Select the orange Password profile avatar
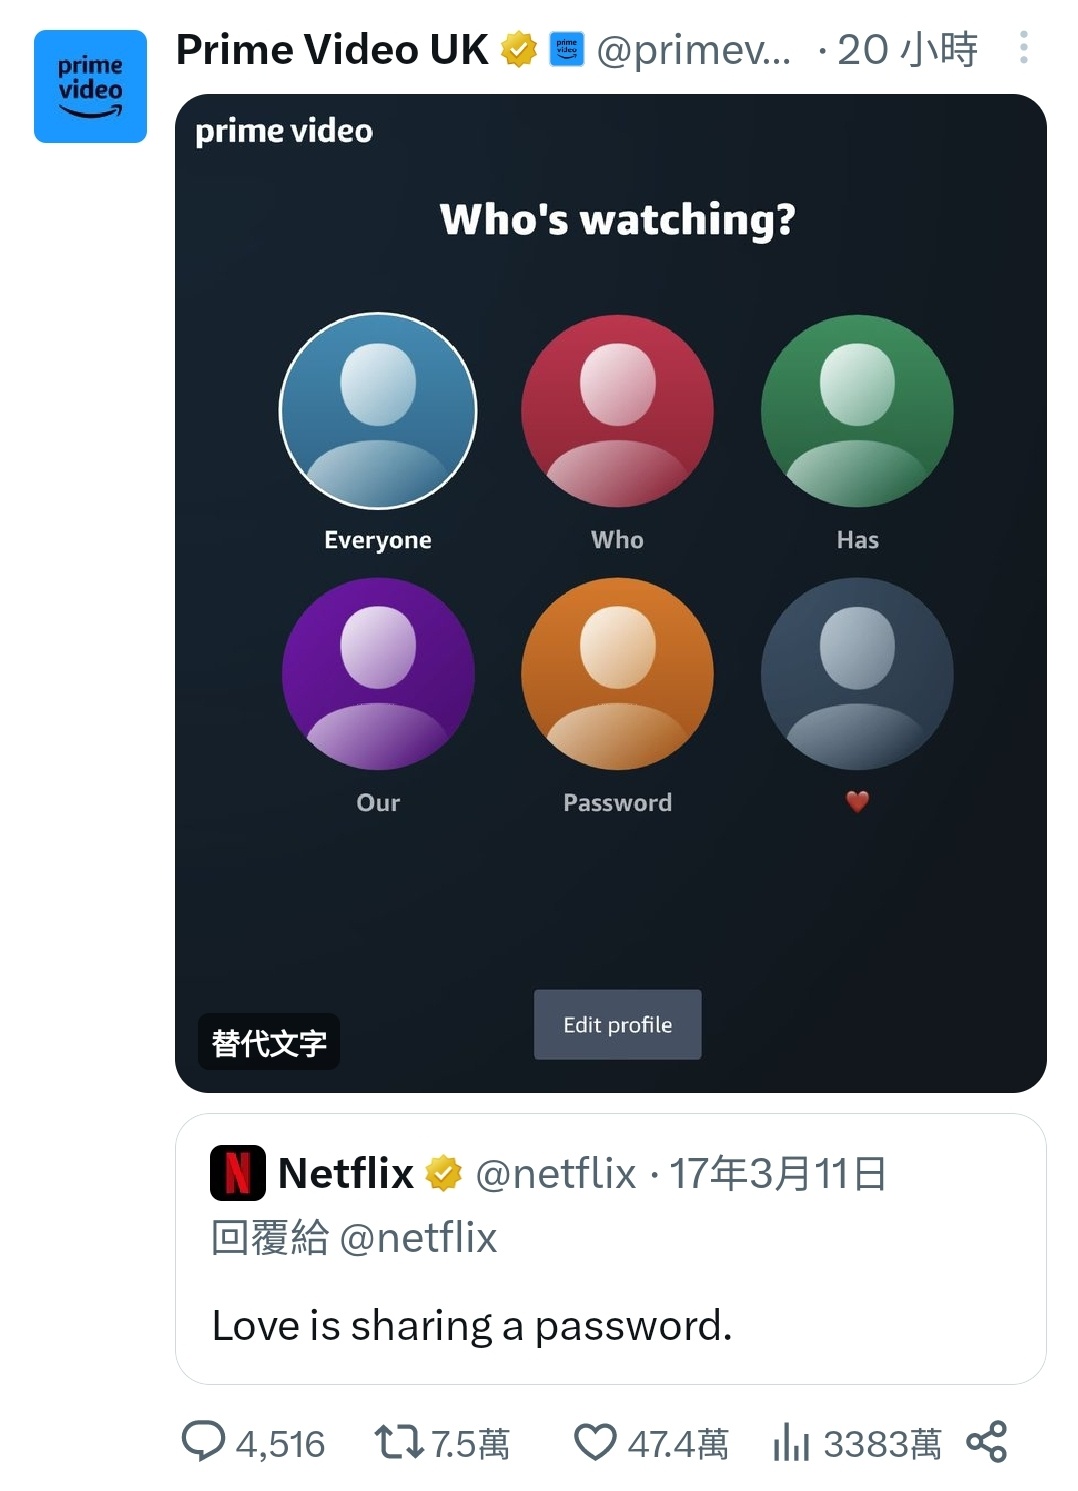 click(x=618, y=674)
